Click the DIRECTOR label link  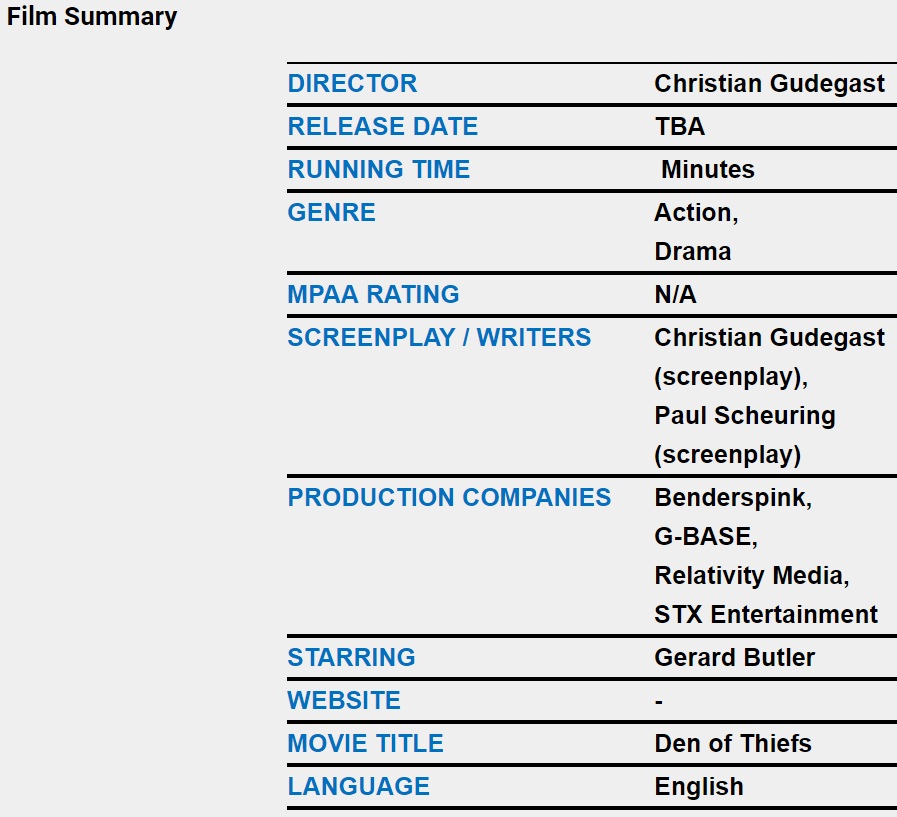click(x=352, y=84)
